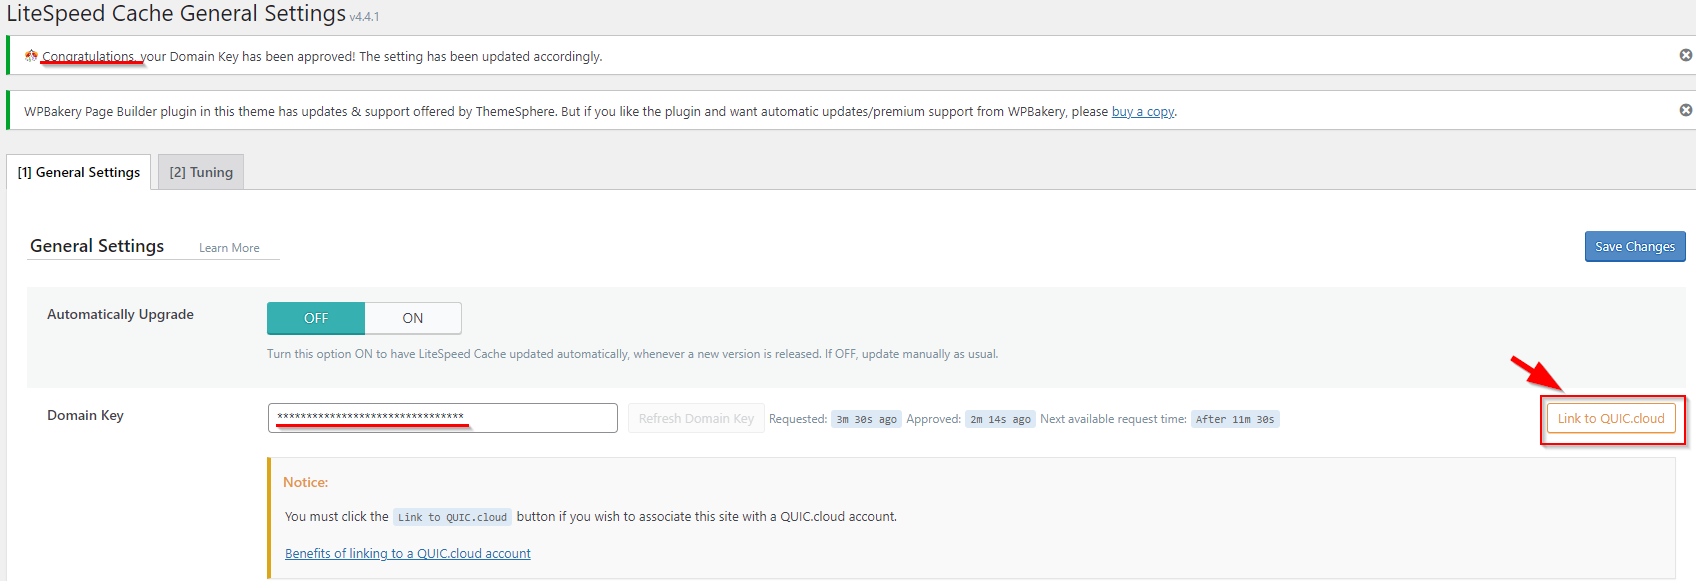
Task: Open Benefits of linking to QUIC.cloud account
Action: [407, 553]
